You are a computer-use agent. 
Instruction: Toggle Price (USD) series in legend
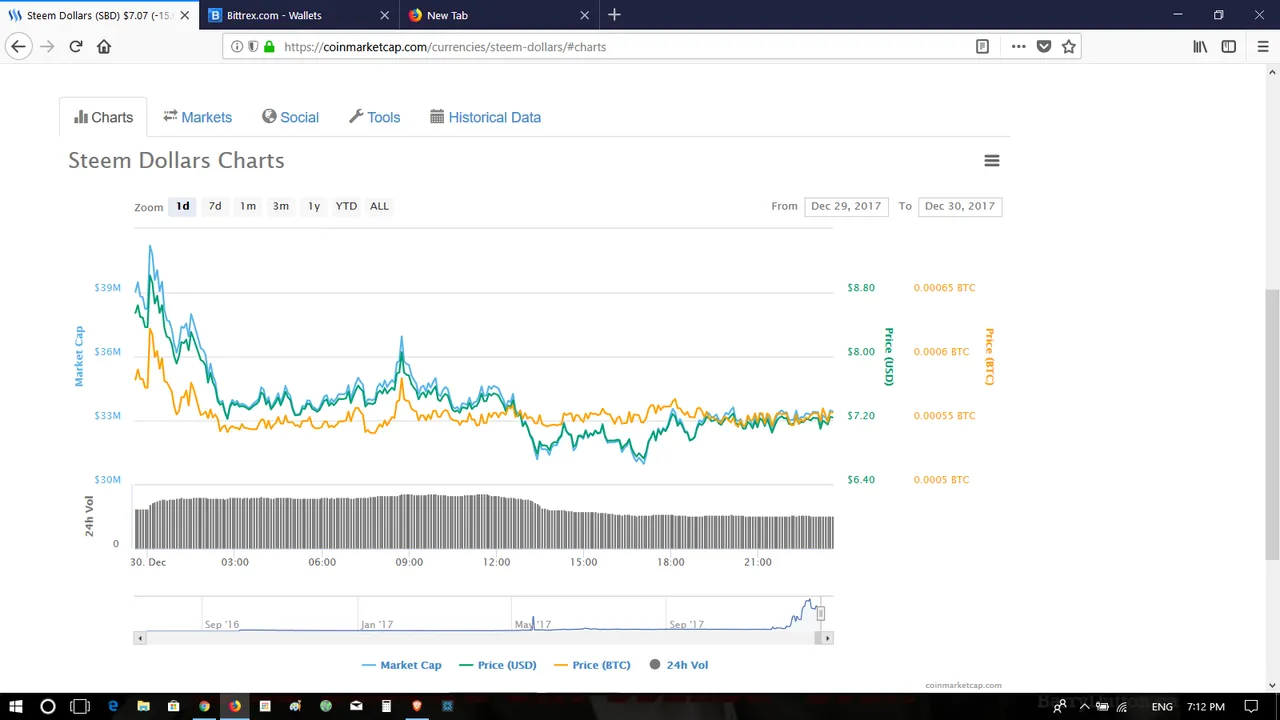coord(498,665)
